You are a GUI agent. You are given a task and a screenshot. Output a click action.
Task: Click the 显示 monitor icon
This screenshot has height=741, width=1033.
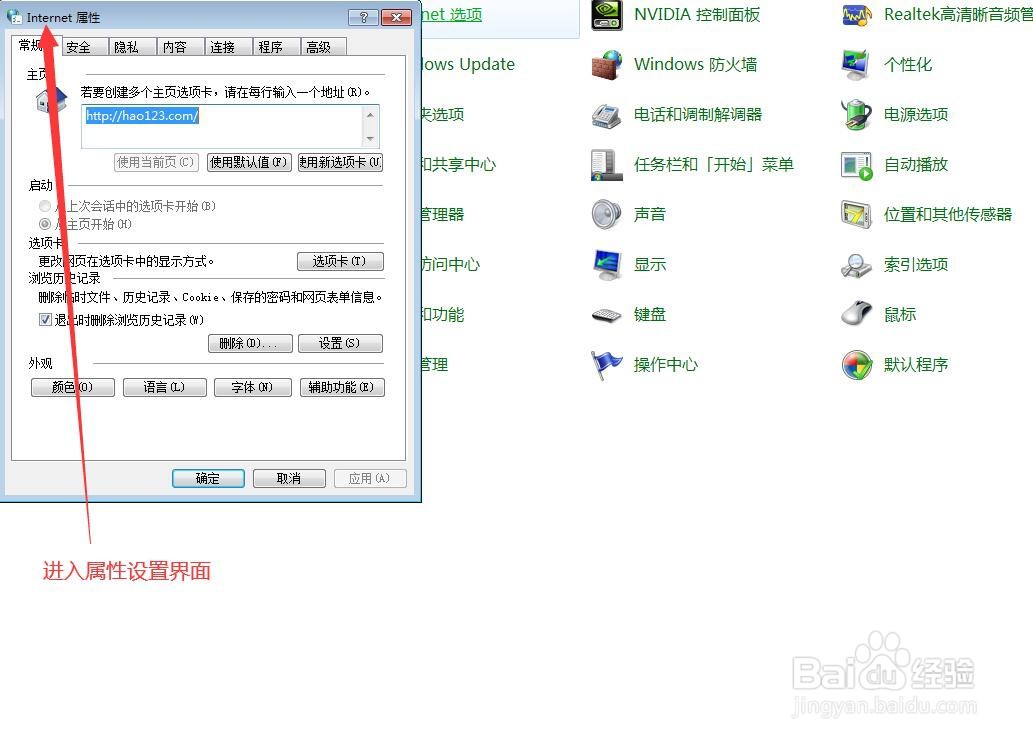coord(607,265)
